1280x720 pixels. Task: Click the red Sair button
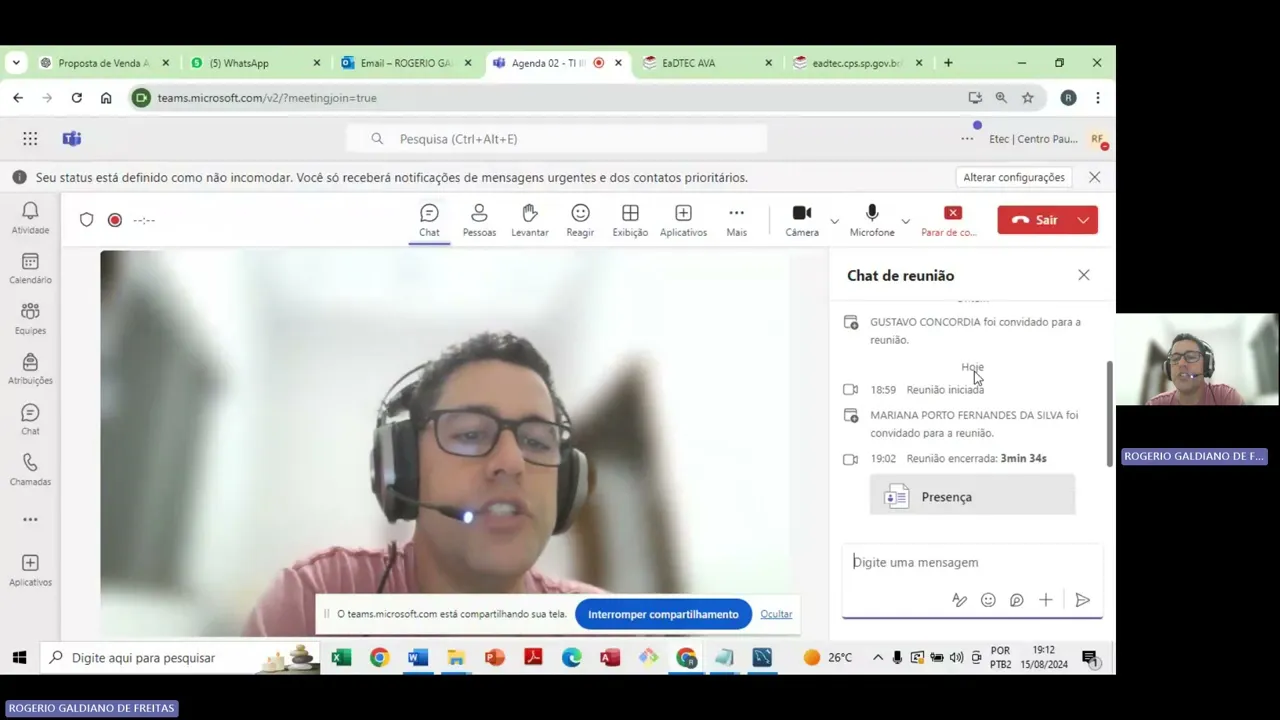(x=1034, y=220)
